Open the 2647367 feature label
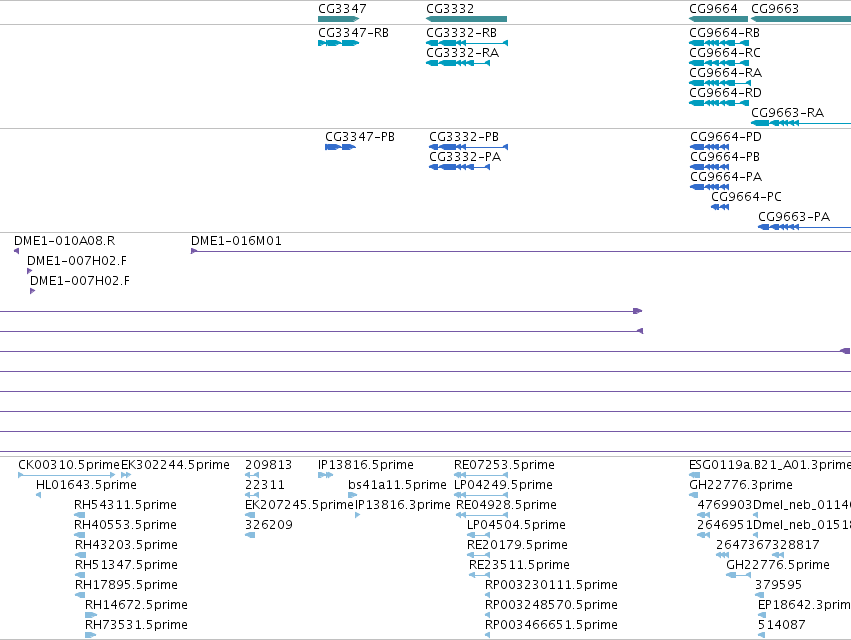The image size is (851, 640). (744, 545)
